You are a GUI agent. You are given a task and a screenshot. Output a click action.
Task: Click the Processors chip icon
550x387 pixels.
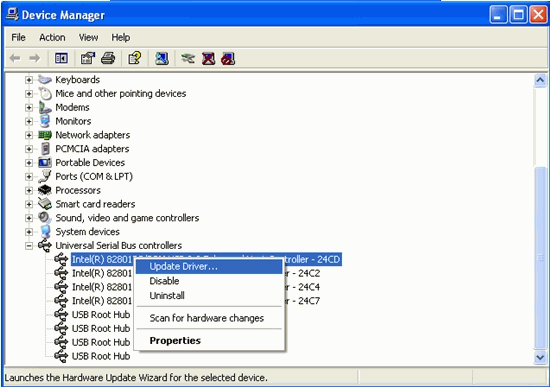45,190
